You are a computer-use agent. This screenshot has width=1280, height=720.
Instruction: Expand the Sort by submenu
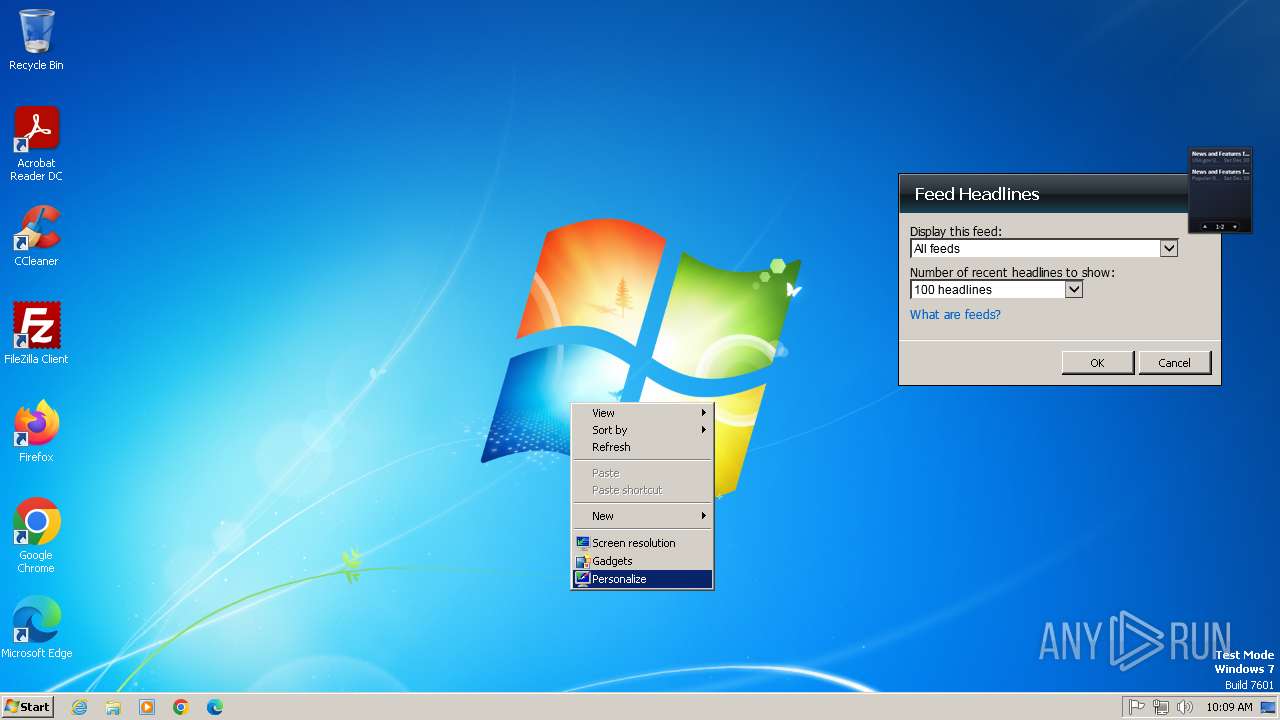pyautogui.click(x=642, y=430)
